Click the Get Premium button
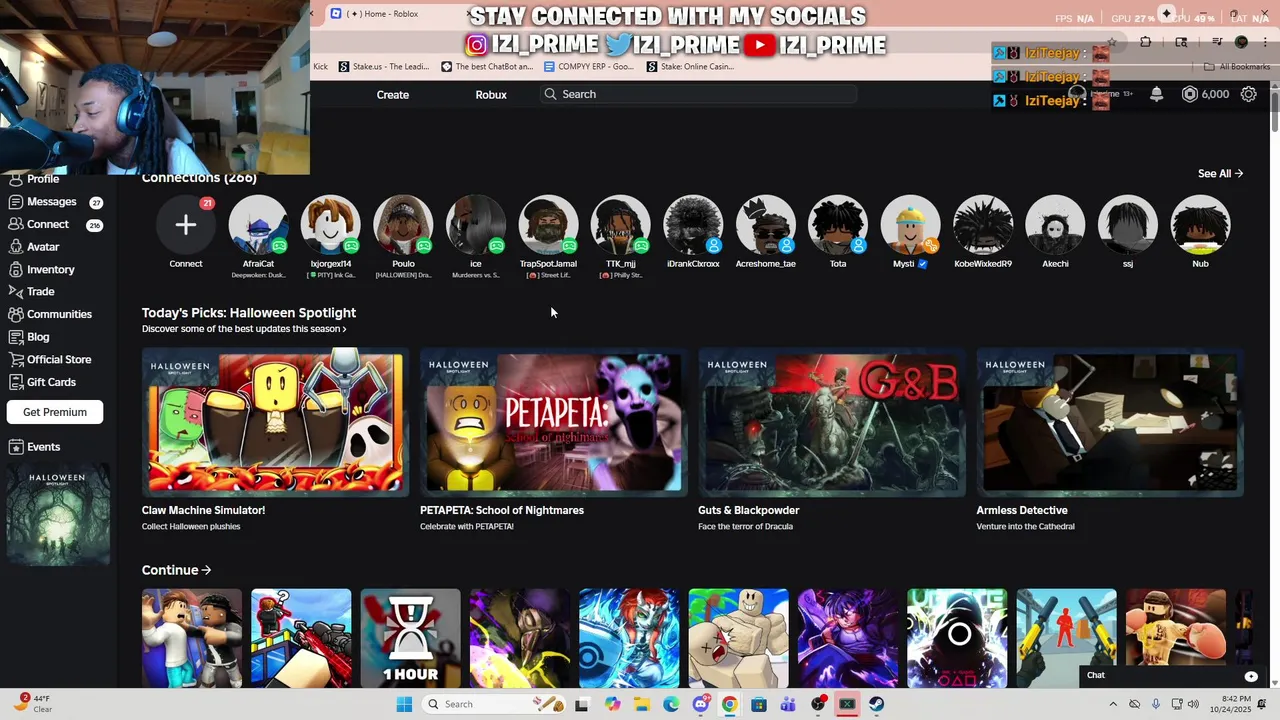This screenshot has height=720, width=1280. pos(55,412)
